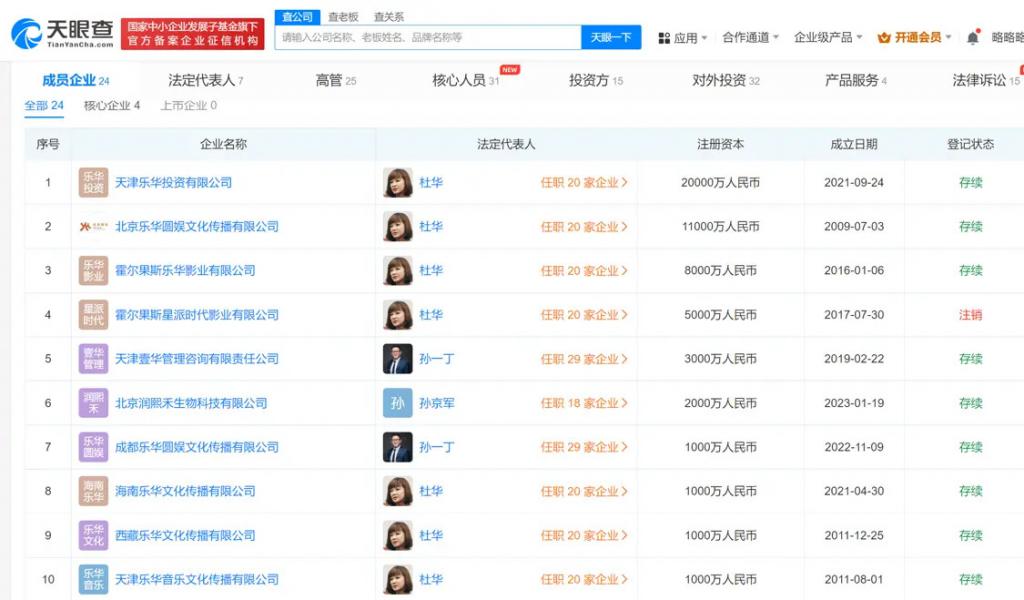The image size is (1024, 600).
Task: Open 天津乐华投资有限公司 link
Action: (174, 183)
